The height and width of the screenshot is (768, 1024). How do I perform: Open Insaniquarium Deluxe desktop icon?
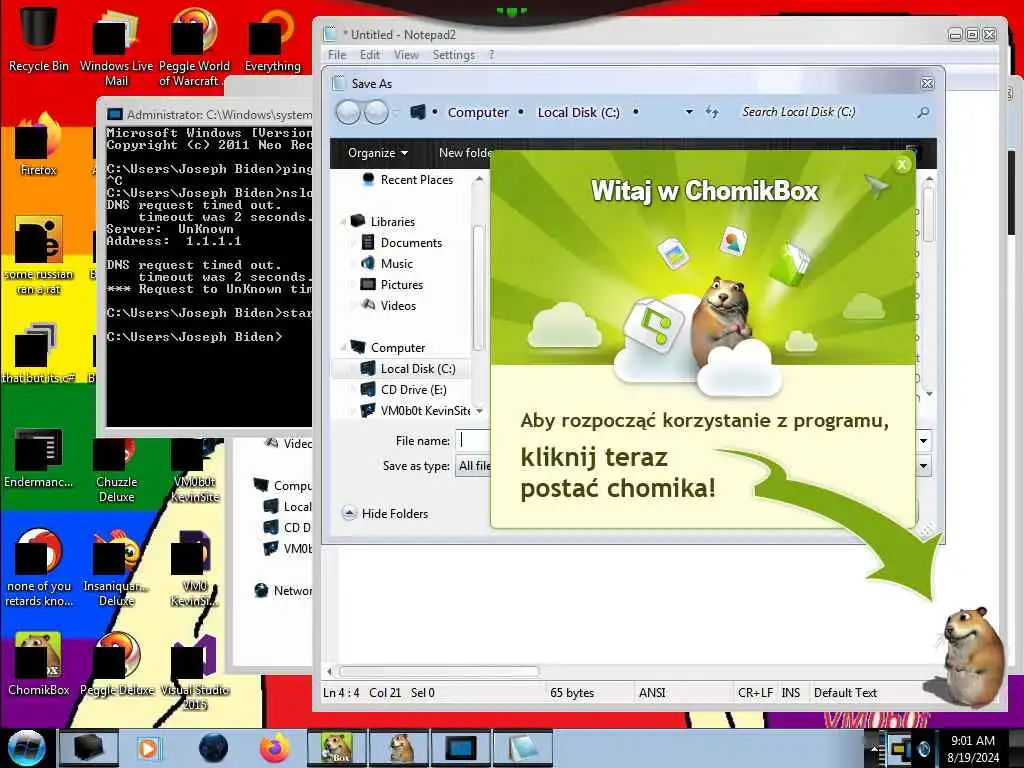tap(116, 569)
